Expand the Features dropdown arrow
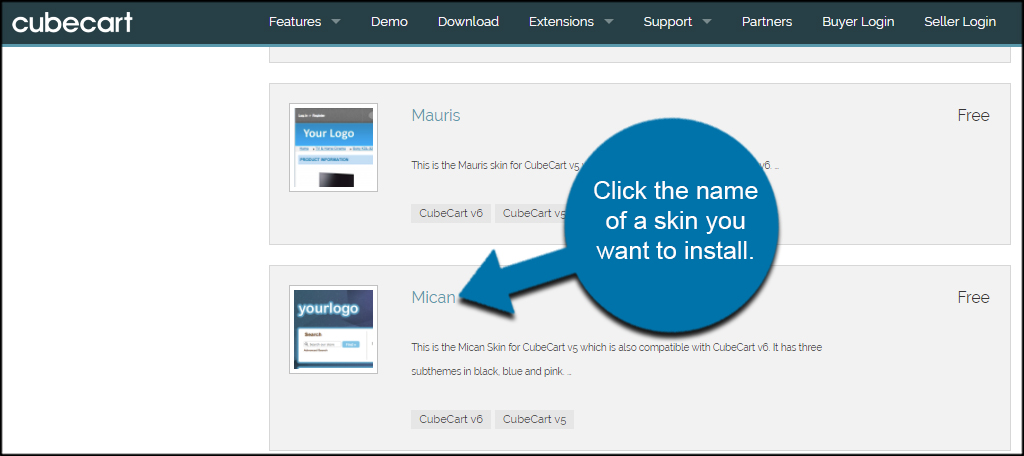Image resolution: width=1024 pixels, height=456 pixels. pyautogui.click(x=336, y=22)
